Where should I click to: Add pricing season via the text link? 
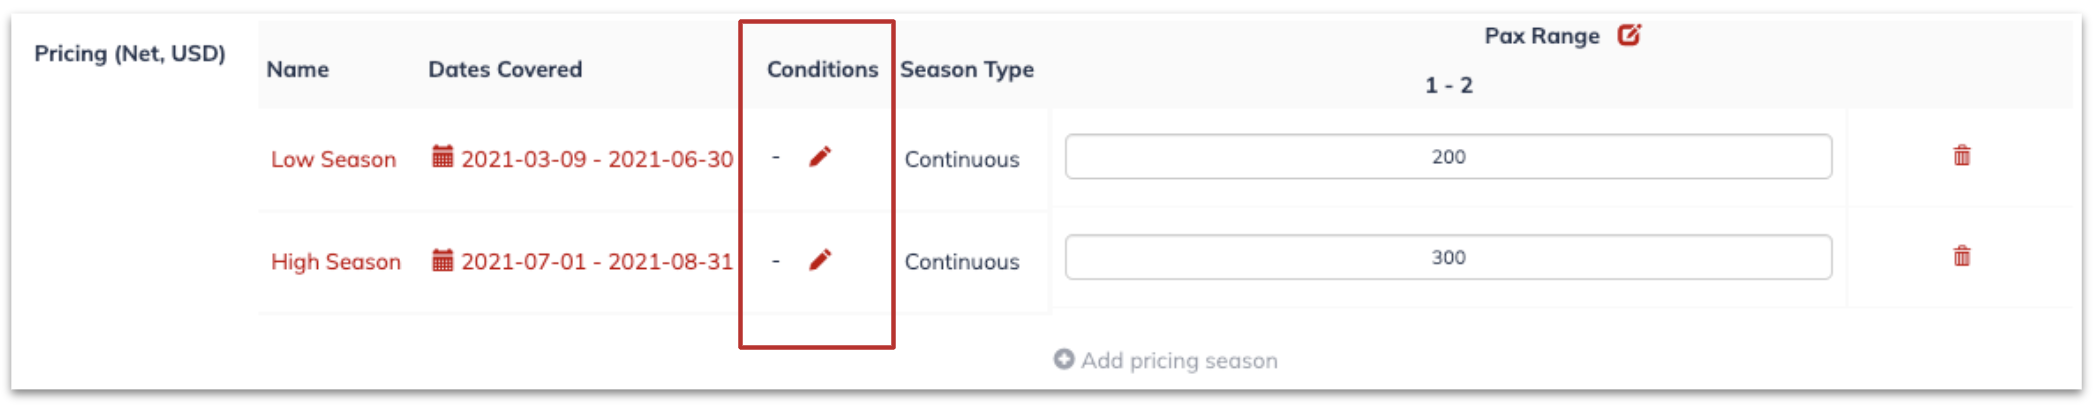point(1179,360)
